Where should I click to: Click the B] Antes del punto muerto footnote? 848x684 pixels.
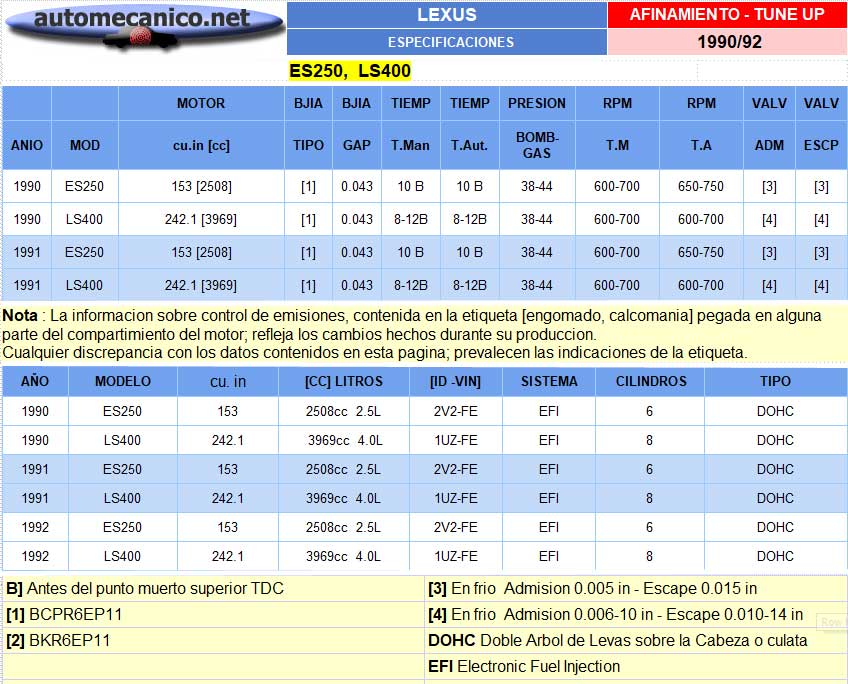(x=145, y=588)
